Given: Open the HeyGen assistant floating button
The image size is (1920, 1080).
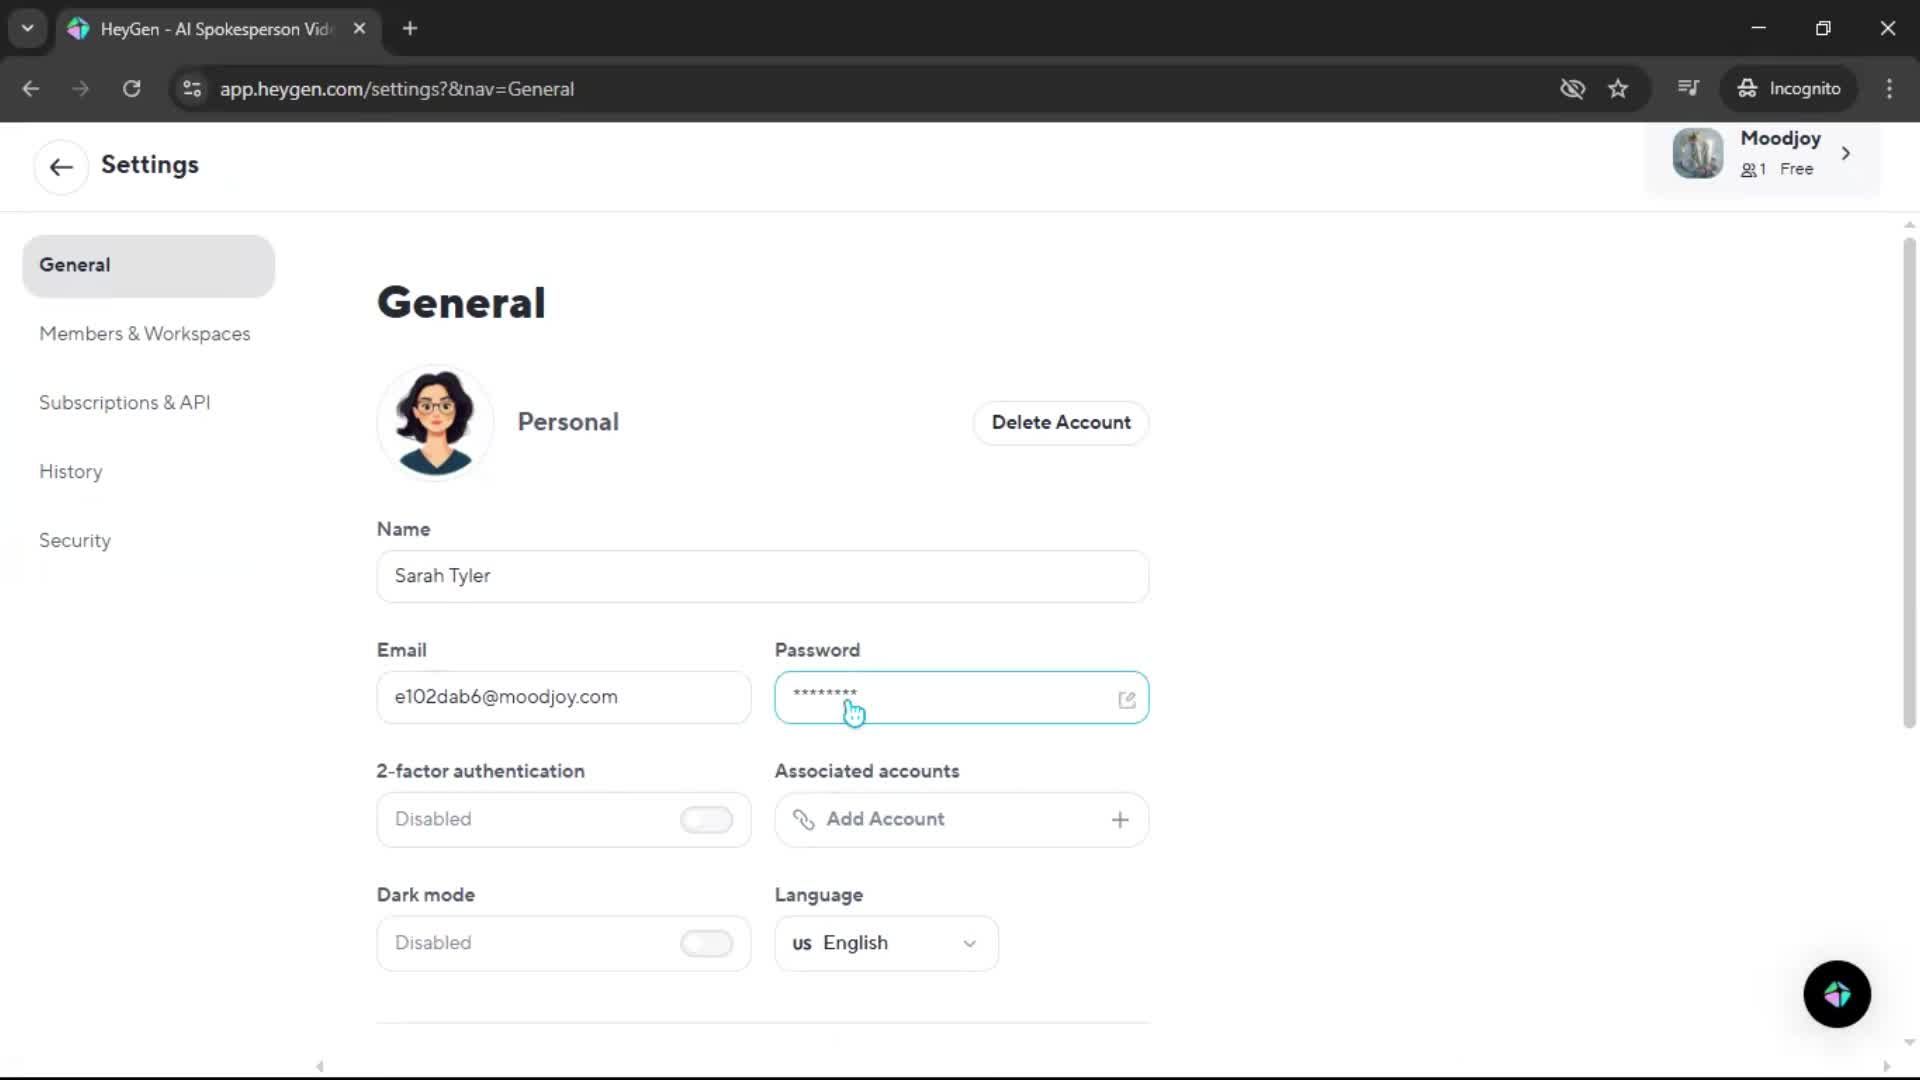Looking at the screenshot, I should [x=1837, y=994].
